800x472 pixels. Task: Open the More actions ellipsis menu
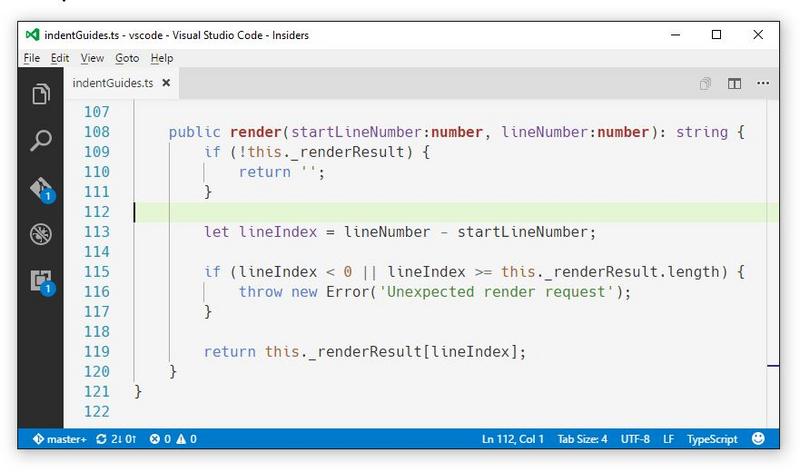763,83
